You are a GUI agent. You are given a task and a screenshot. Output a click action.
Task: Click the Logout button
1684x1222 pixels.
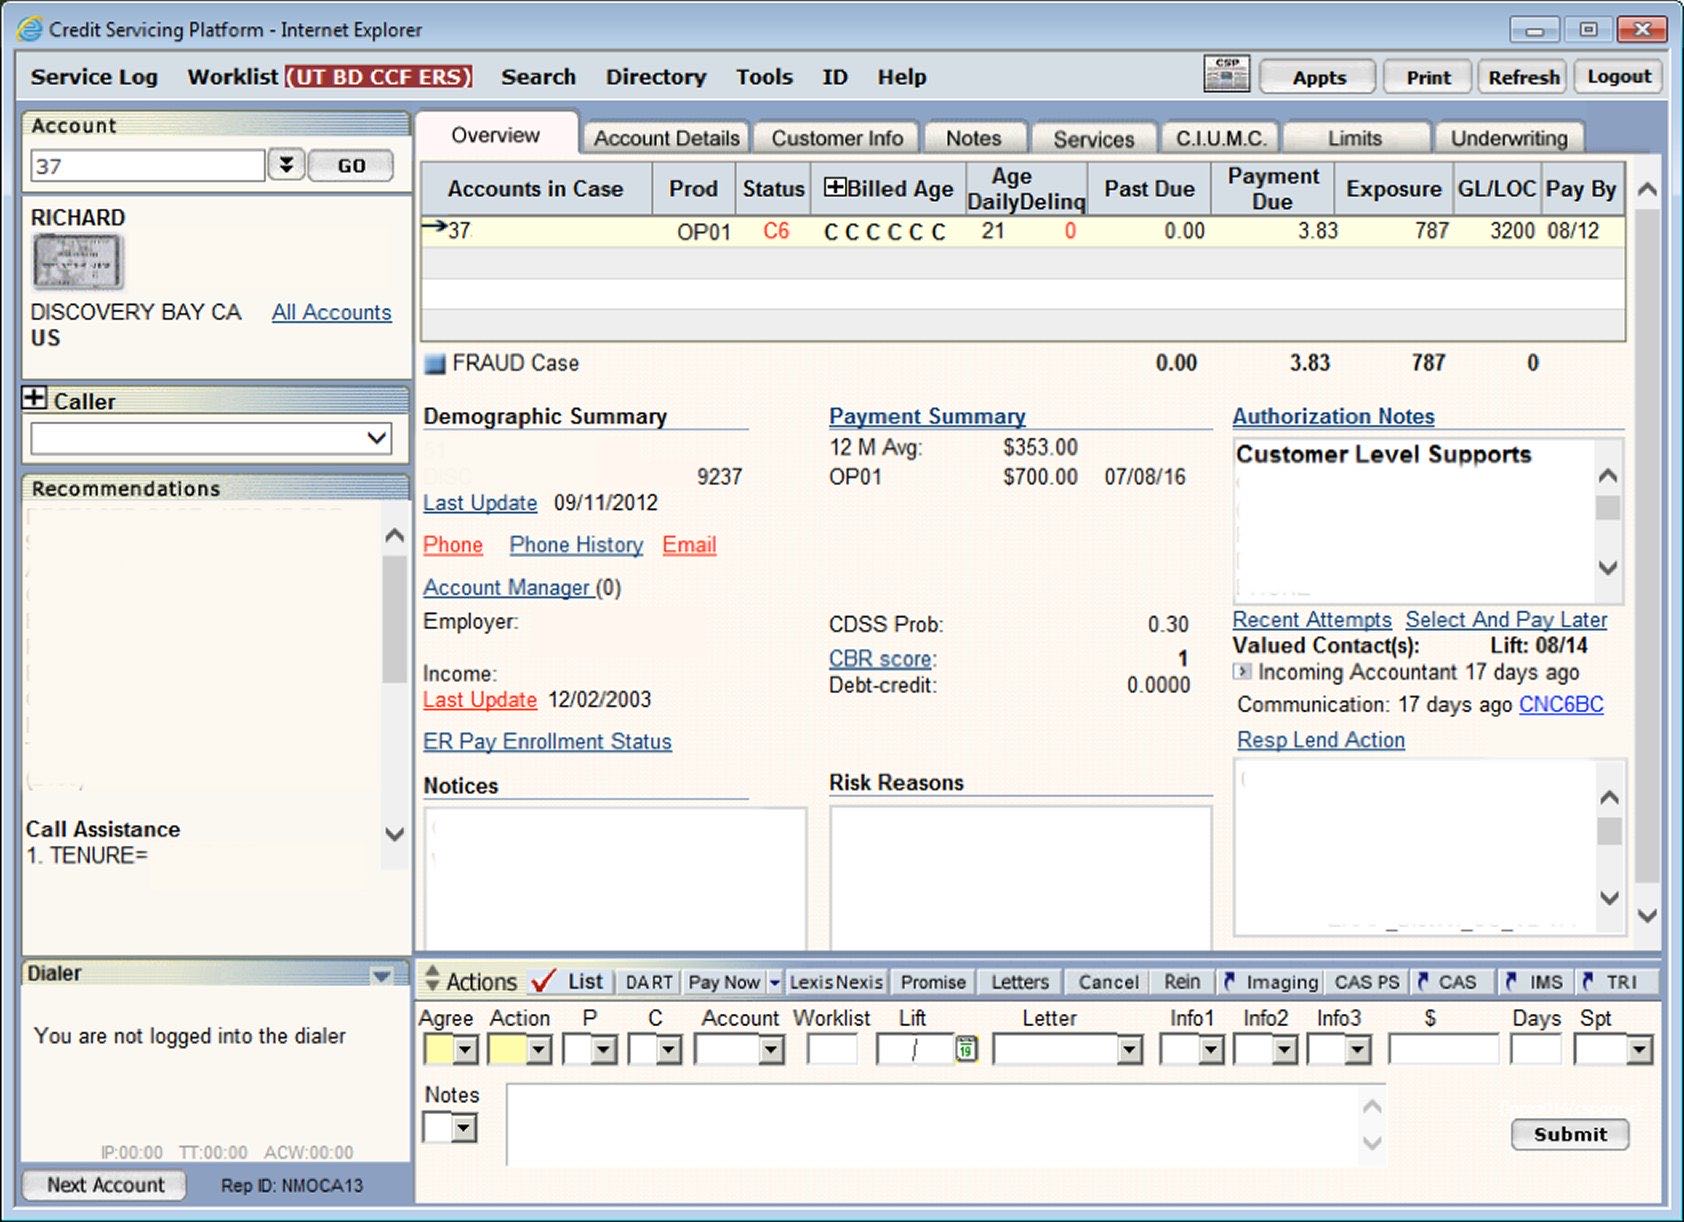tap(1618, 76)
